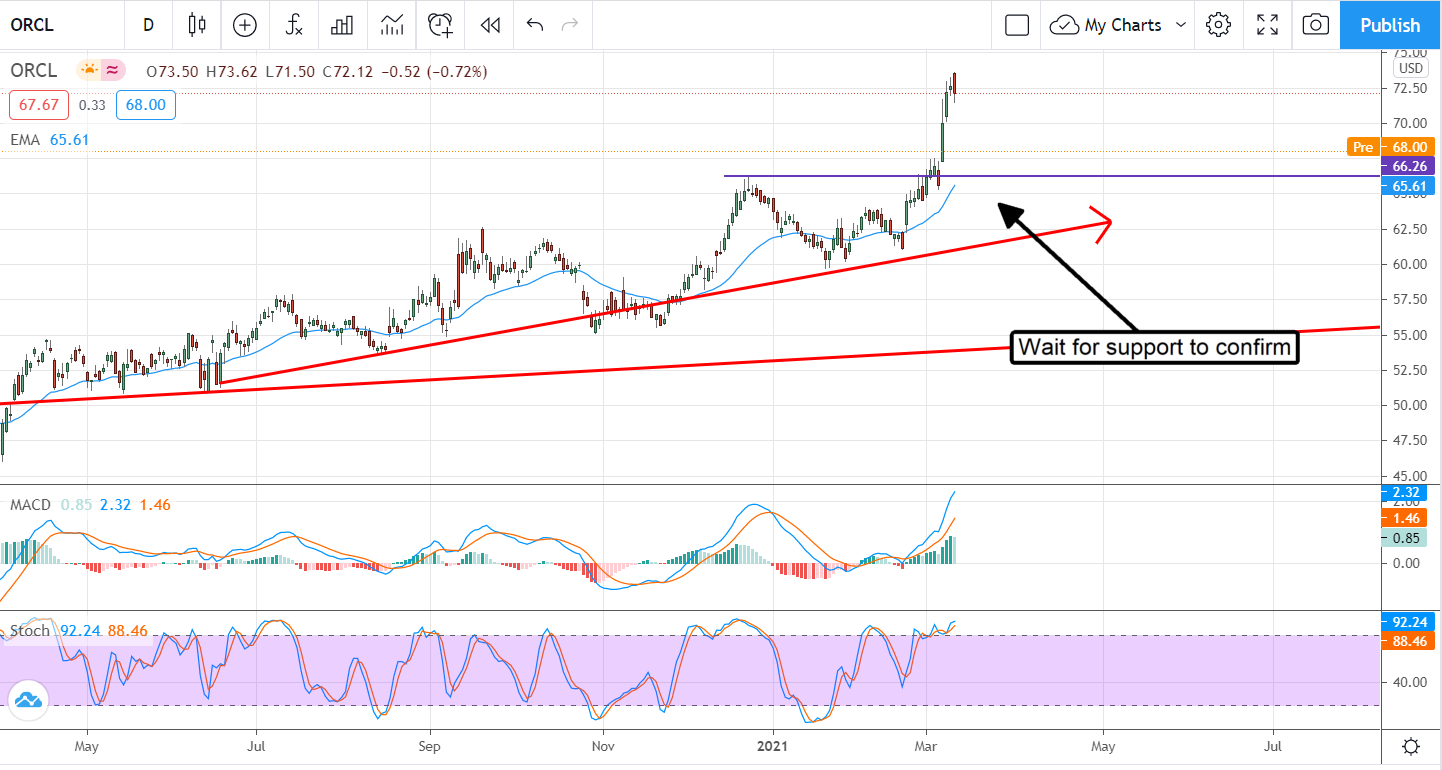Open the fx indicators menu

click(294, 25)
